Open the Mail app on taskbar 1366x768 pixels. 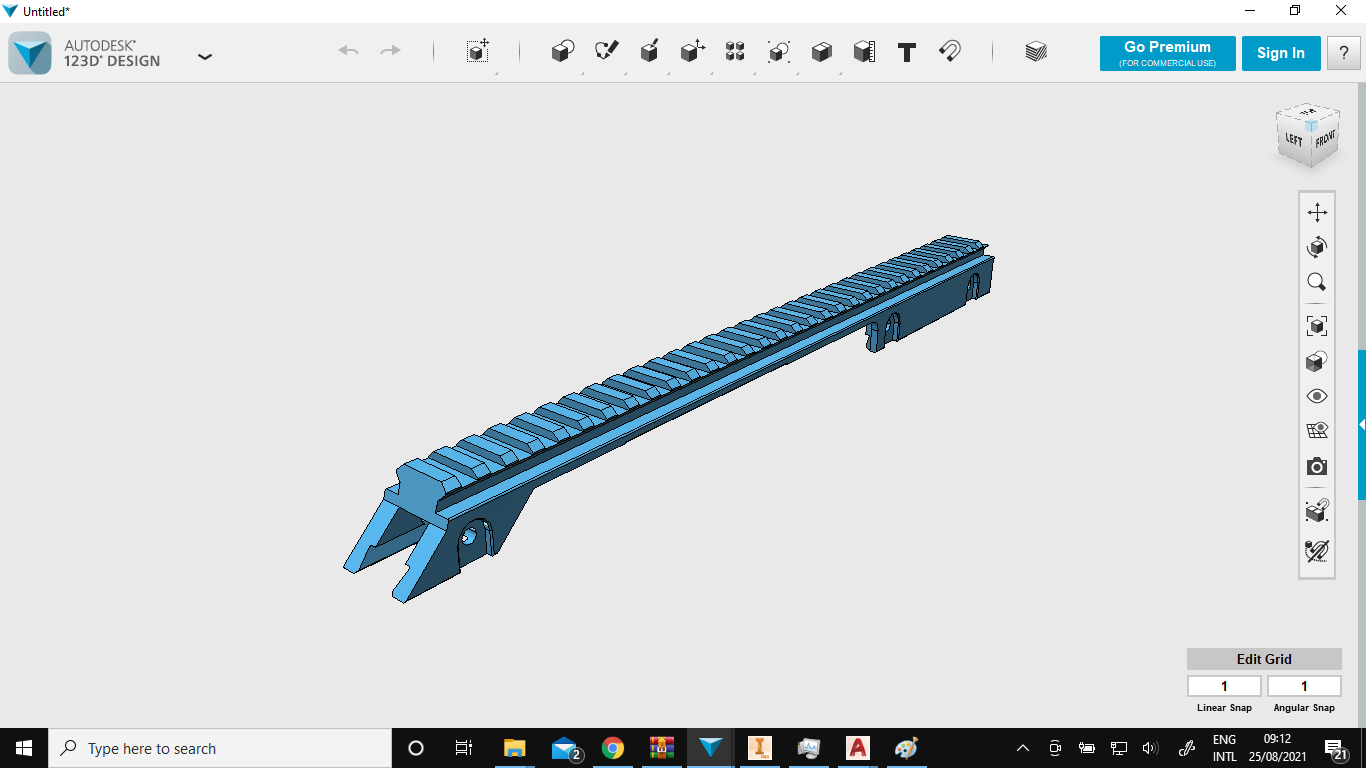pyautogui.click(x=564, y=748)
